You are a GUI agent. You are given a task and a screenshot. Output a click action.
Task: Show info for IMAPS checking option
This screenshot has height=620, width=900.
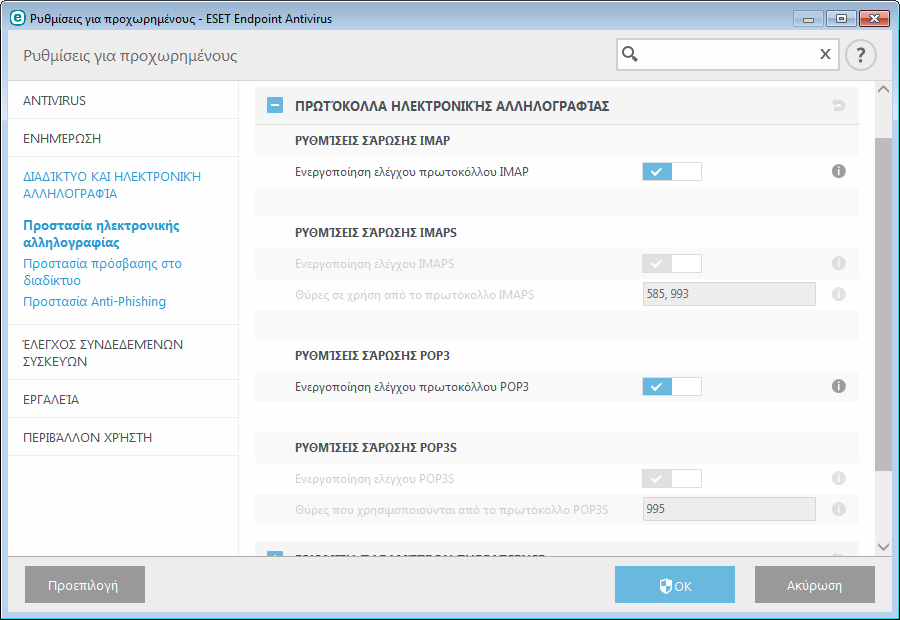pos(839,263)
